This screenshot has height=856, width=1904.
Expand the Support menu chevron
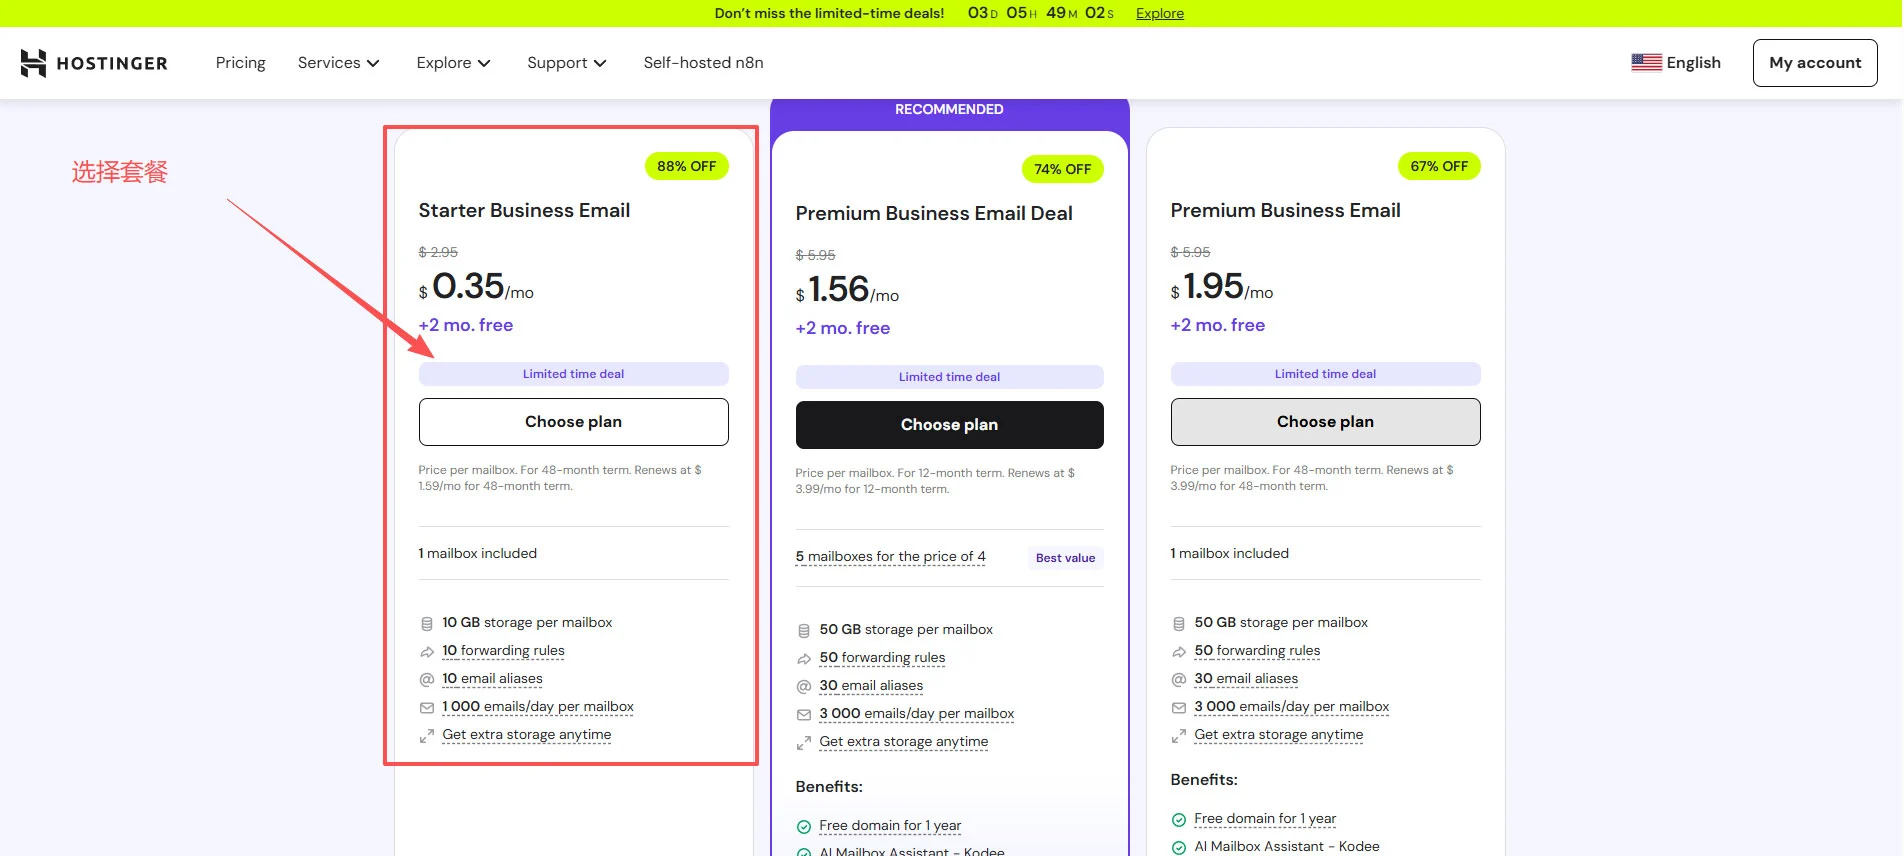(x=600, y=63)
